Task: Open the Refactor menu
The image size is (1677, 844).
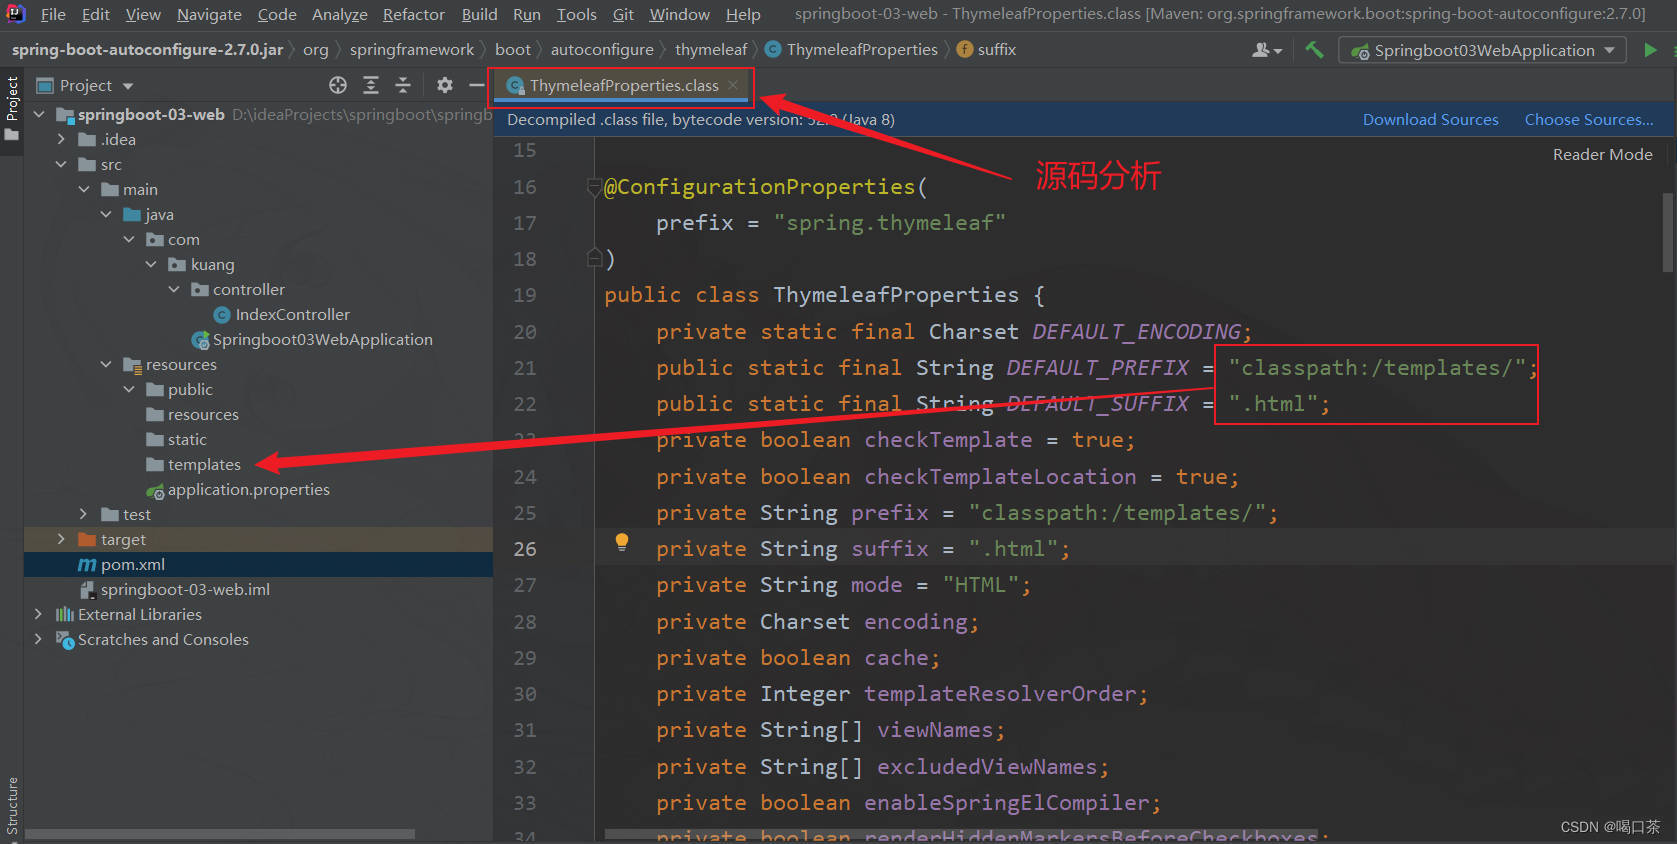Action: pyautogui.click(x=413, y=14)
